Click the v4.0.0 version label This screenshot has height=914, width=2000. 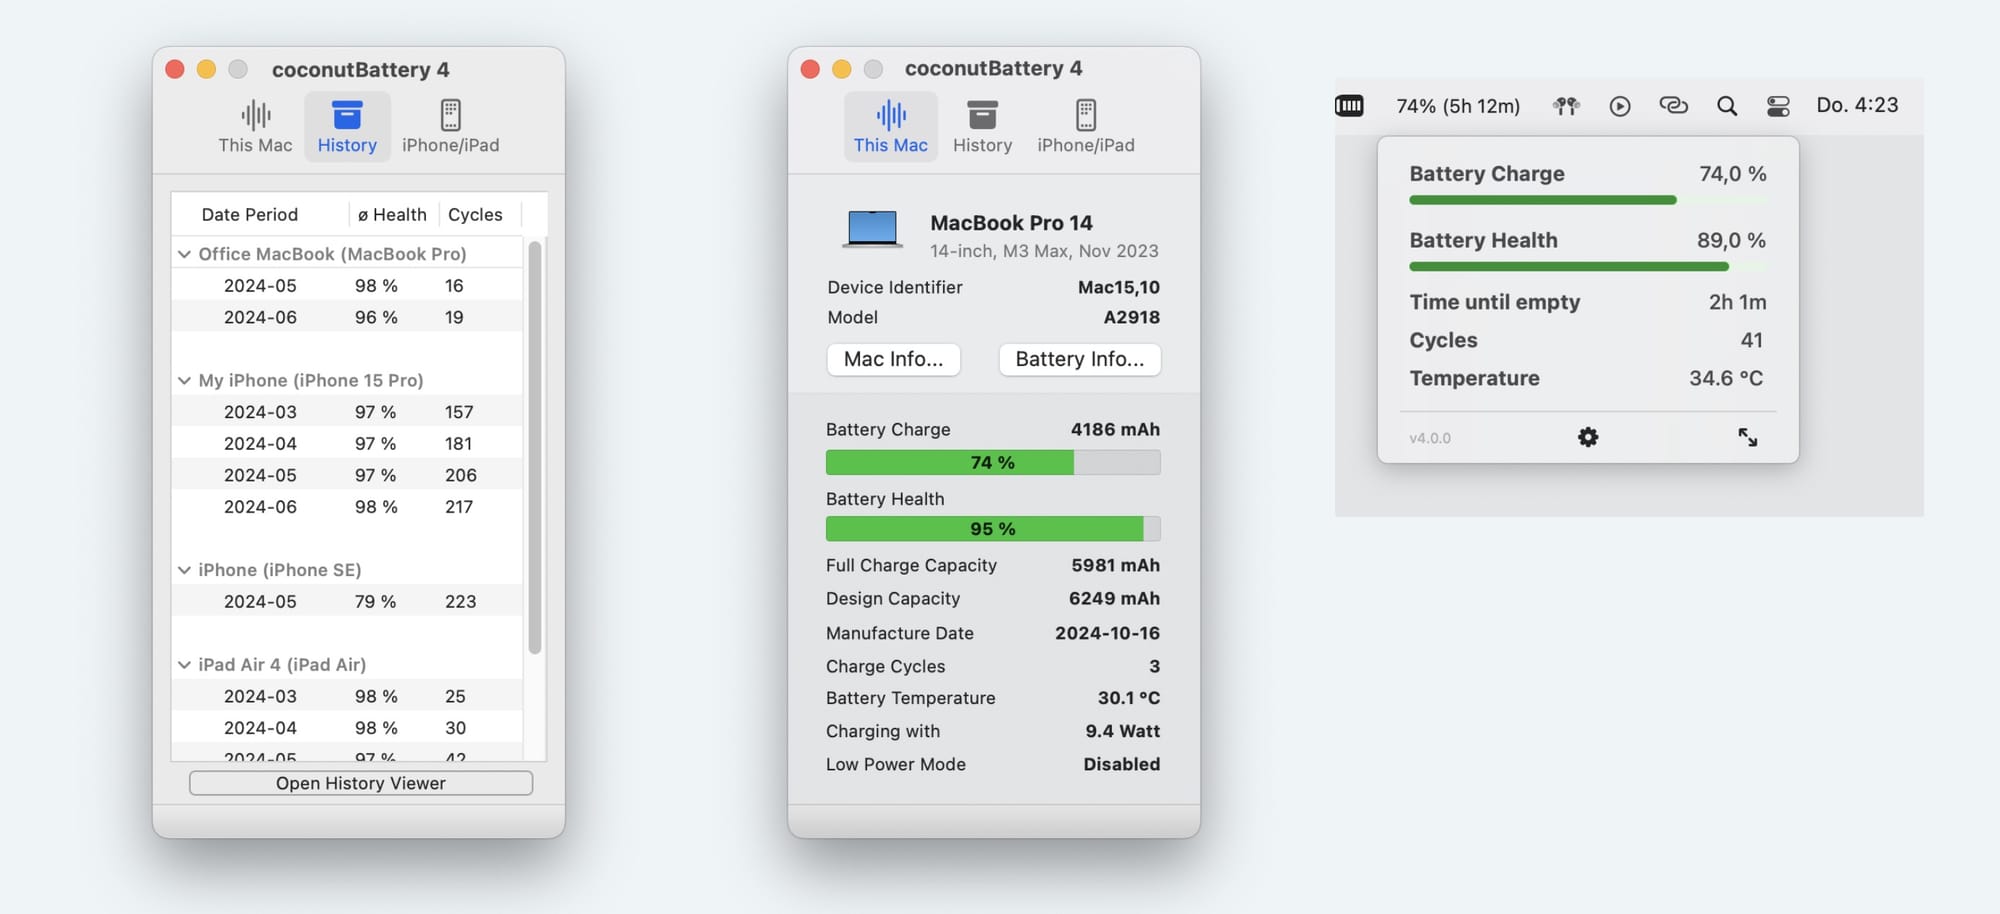click(1430, 438)
